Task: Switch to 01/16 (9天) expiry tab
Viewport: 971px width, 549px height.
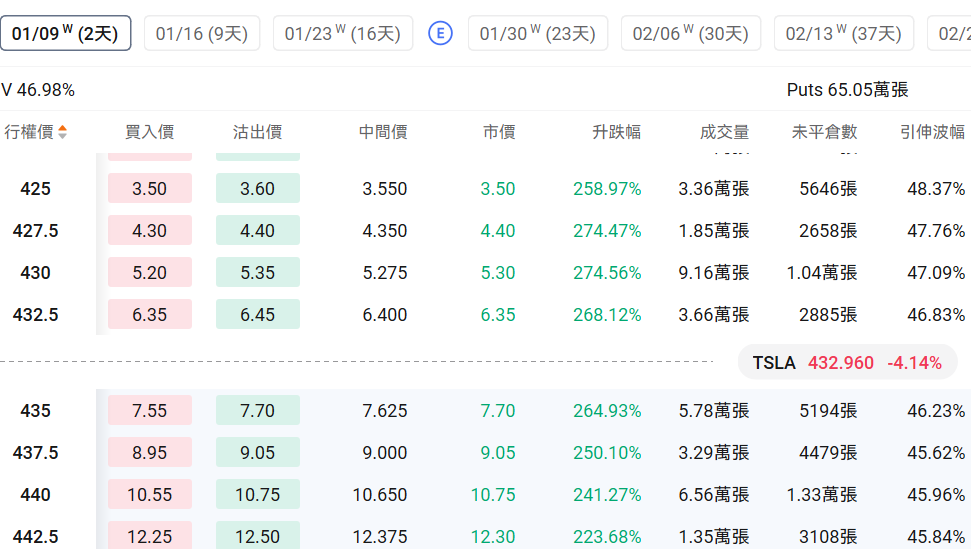Action: (202, 34)
